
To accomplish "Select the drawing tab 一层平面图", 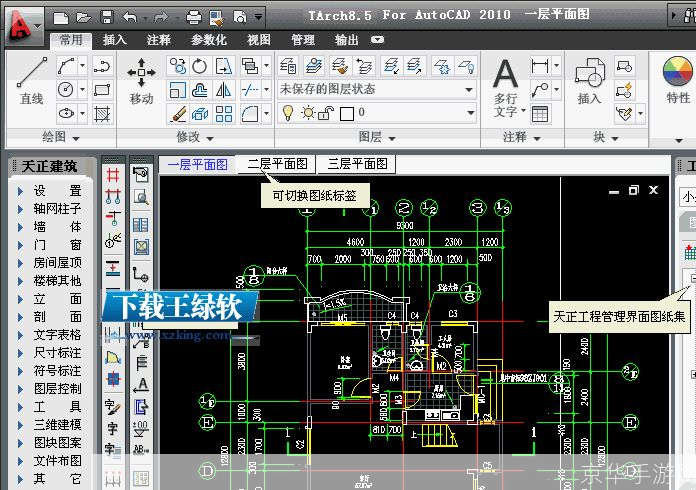I will pyautogui.click(x=198, y=165).
